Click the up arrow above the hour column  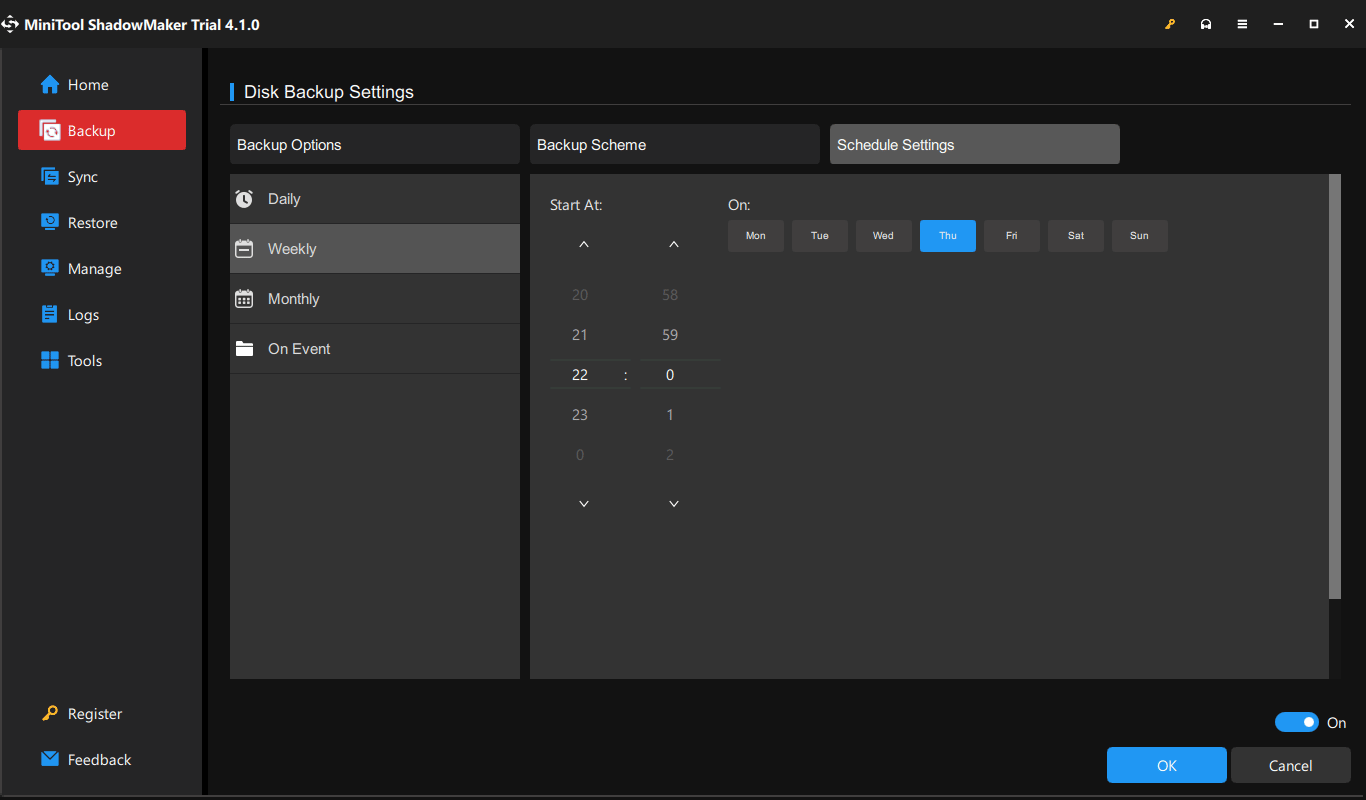pos(583,243)
